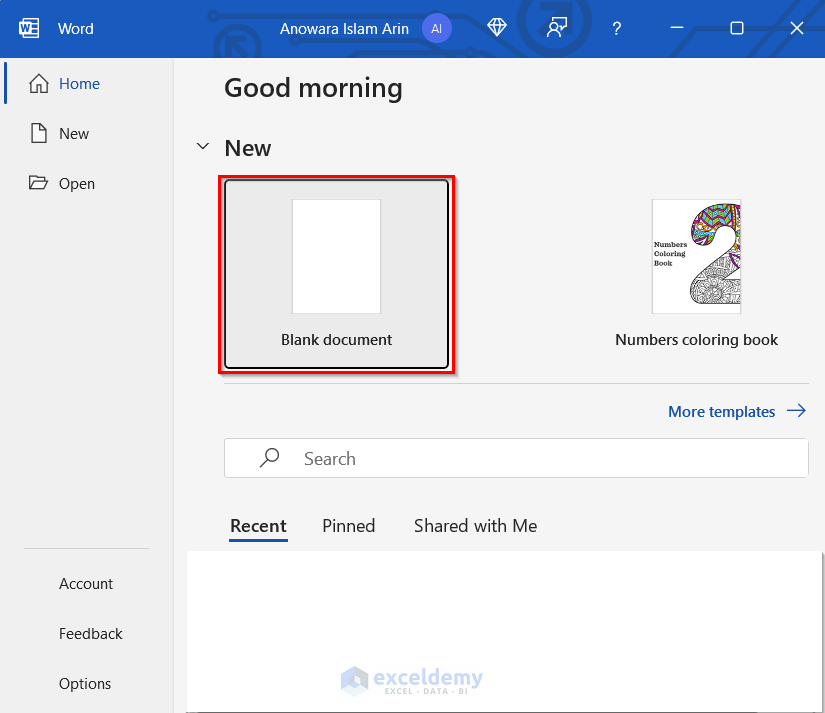This screenshot has height=713, width=825.
Task: Click the AI account avatar circle
Action: tap(437, 28)
